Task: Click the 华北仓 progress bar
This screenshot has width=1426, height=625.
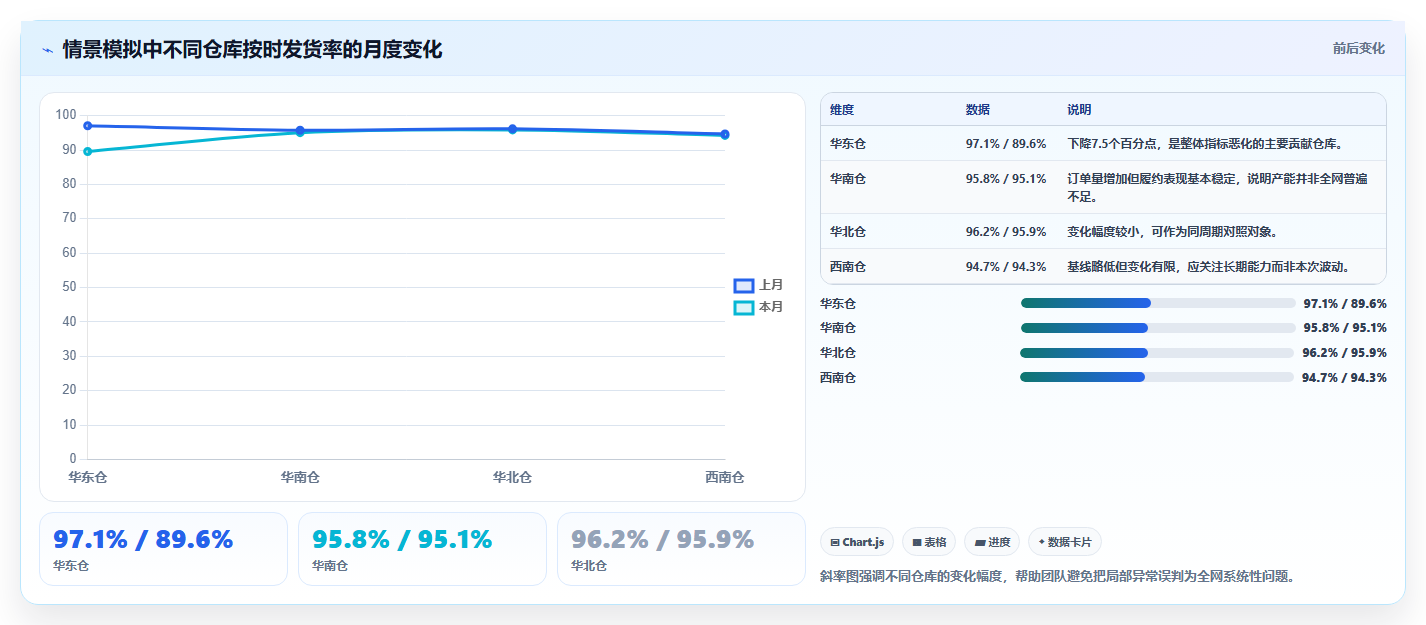Action: click(x=1157, y=353)
